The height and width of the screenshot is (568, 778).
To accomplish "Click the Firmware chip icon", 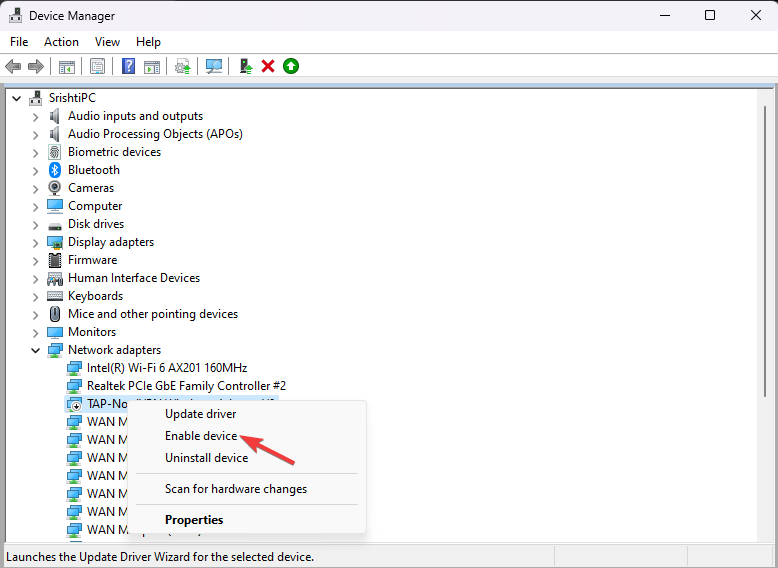I will [55, 260].
